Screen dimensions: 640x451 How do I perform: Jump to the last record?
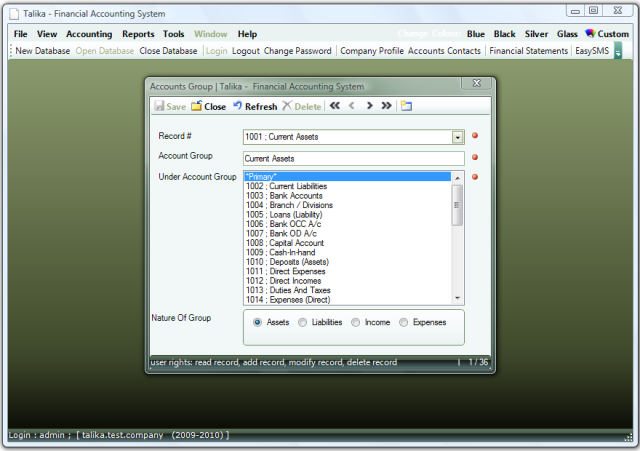tap(386, 106)
